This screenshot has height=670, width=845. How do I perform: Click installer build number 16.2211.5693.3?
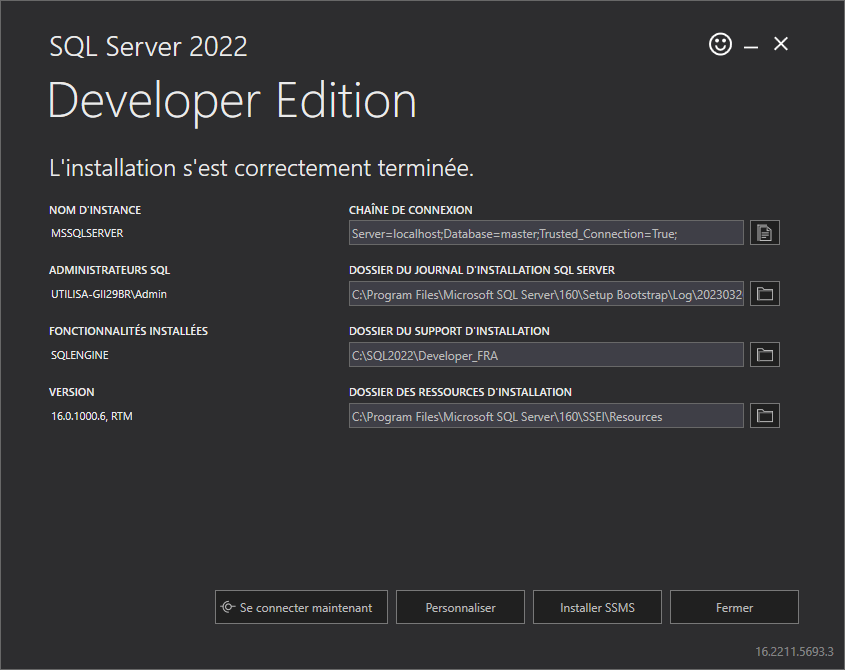794,652
